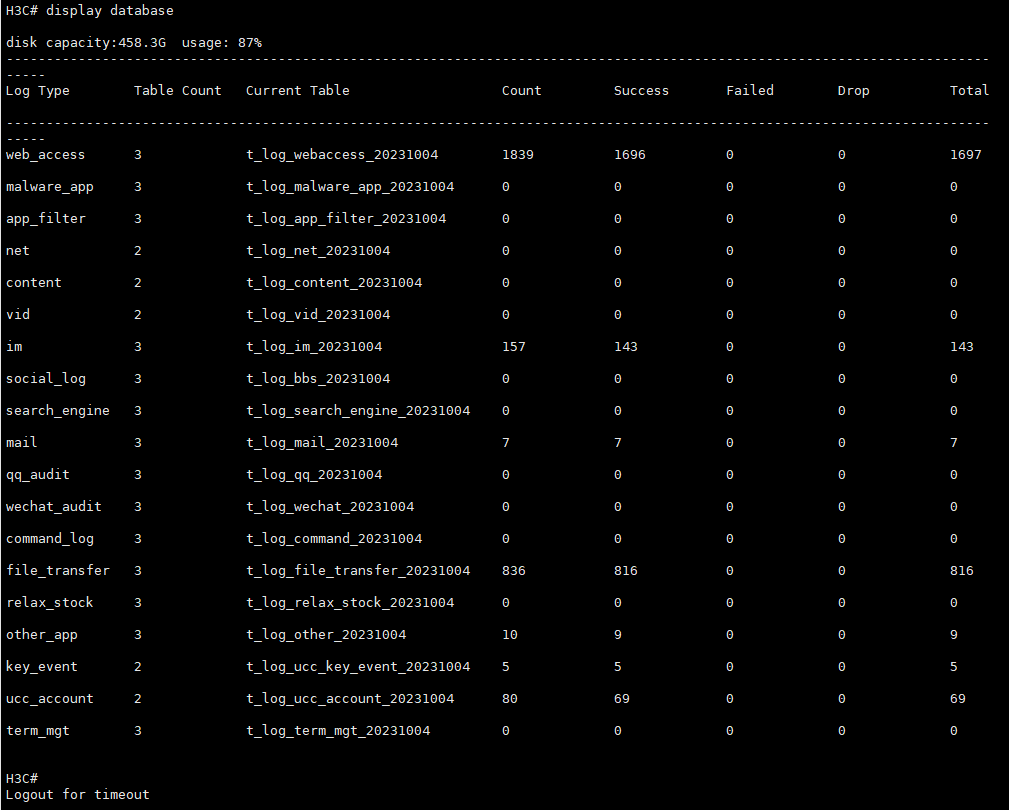The image size is (1009, 810).
Task: Click table name t_log_ucc_account_20231004
Action: coord(350,699)
